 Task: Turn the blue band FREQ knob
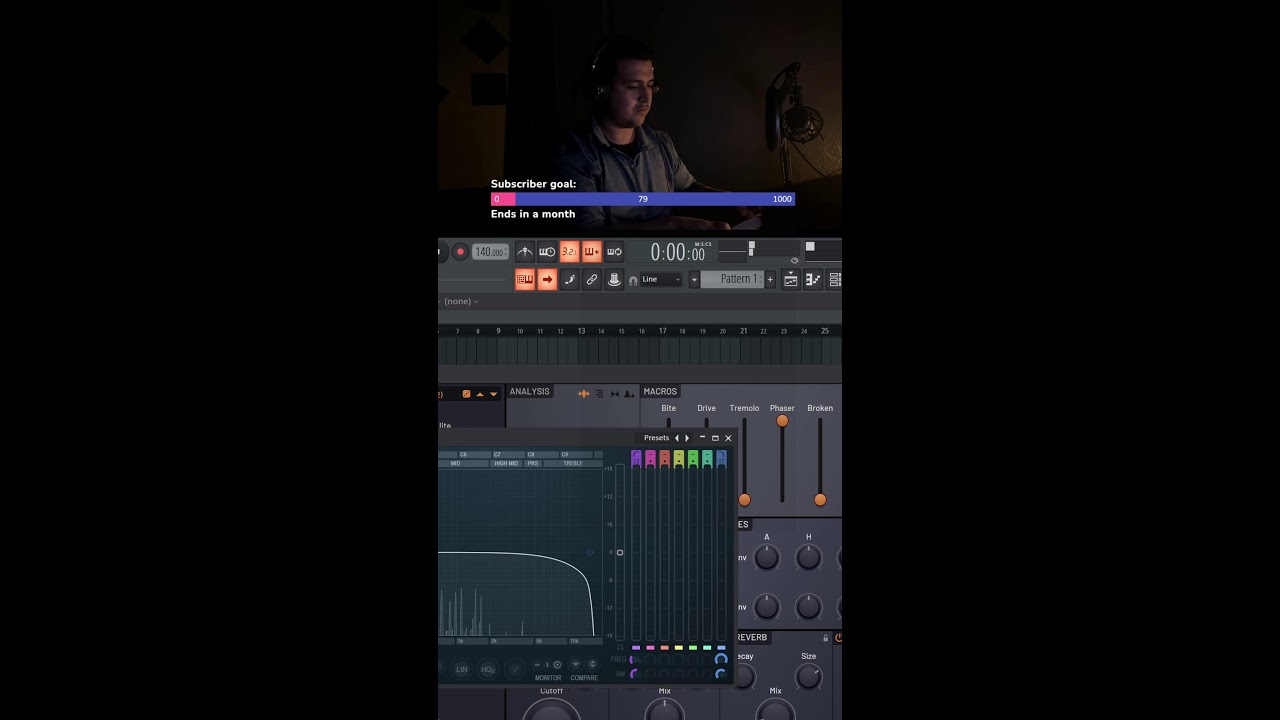[x=721, y=659]
